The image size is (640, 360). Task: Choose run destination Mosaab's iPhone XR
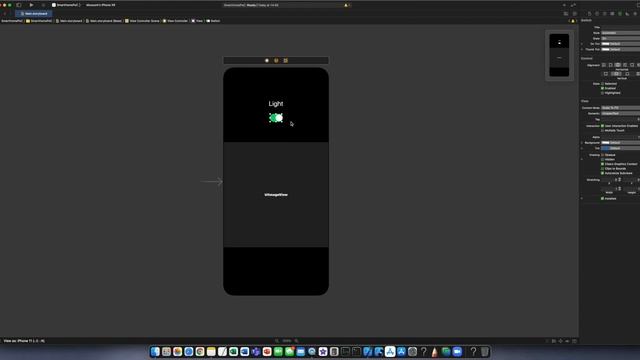pyautogui.click(x=100, y=5)
